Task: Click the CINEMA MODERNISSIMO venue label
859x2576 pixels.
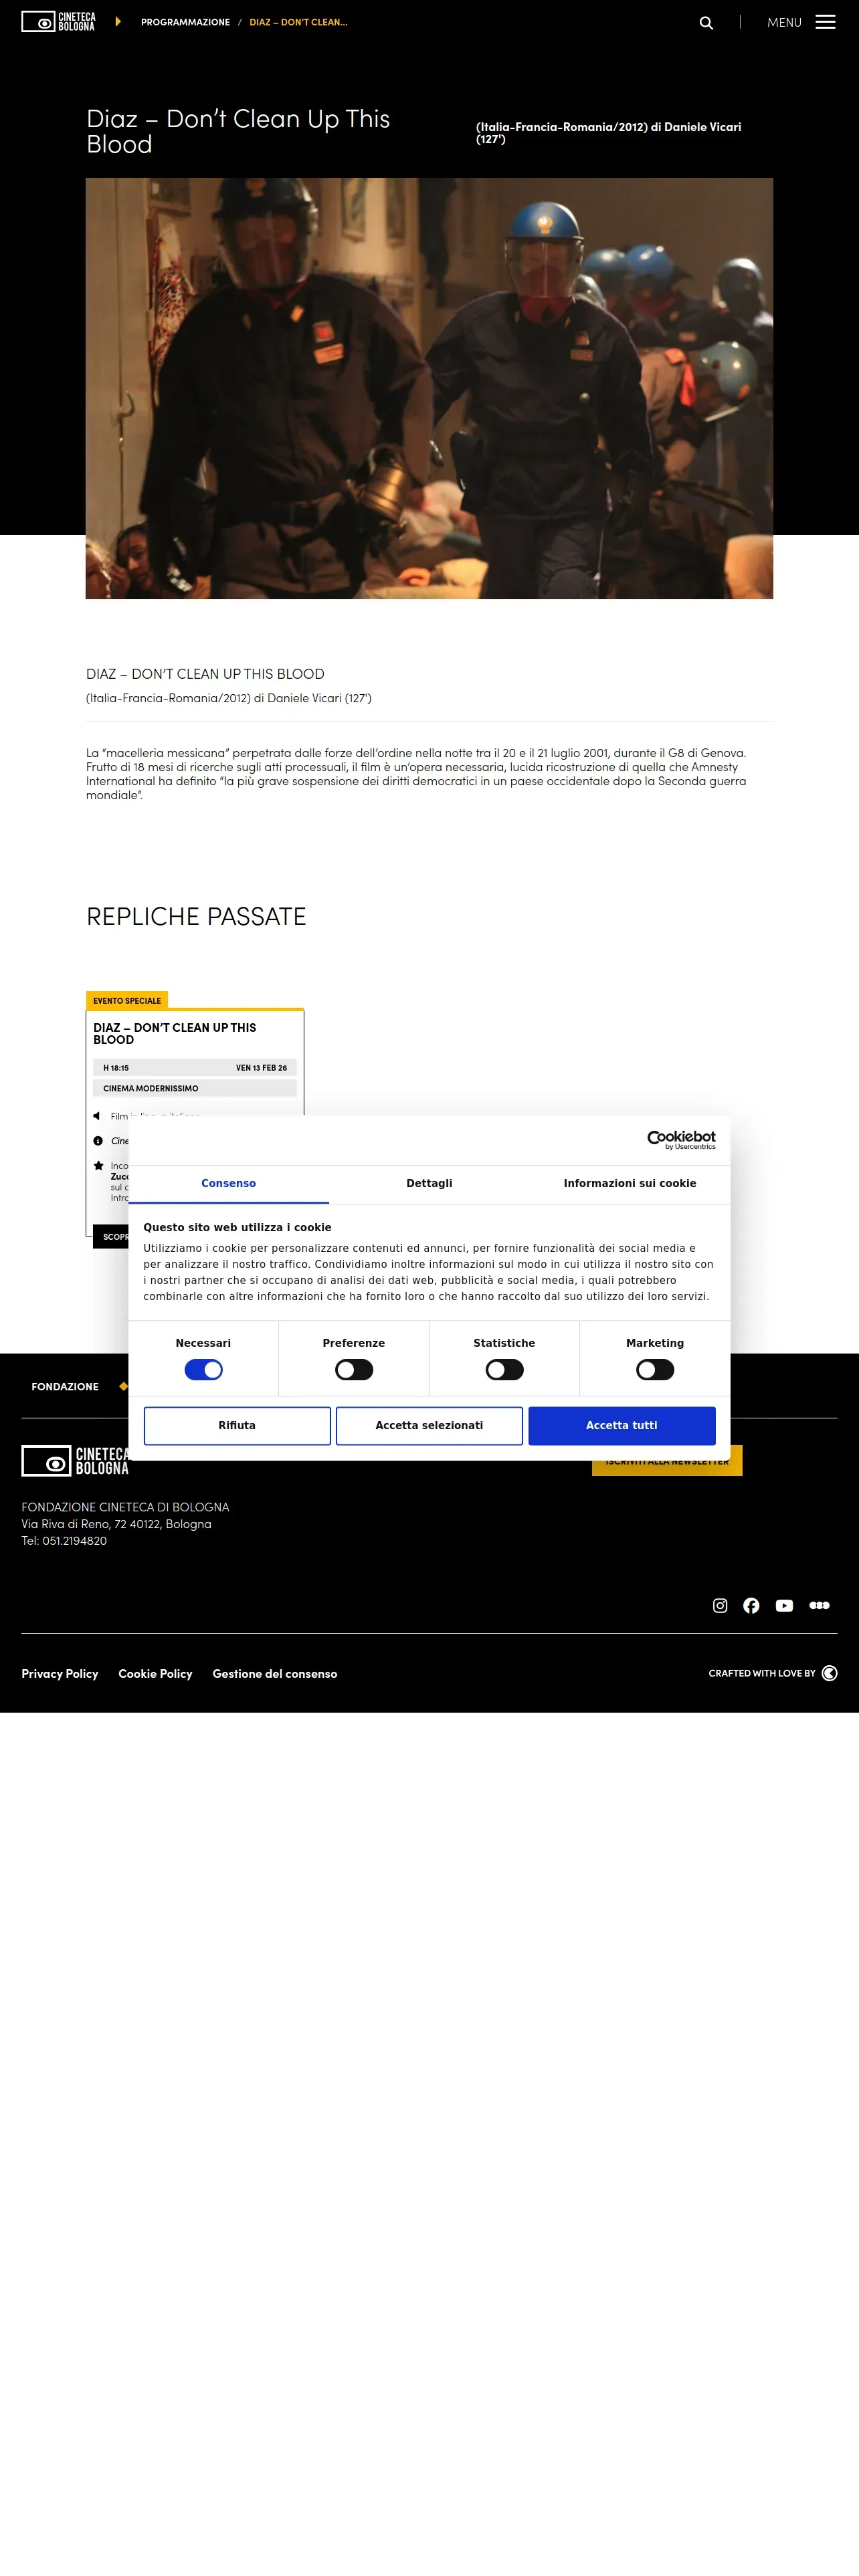Action: (x=151, y=1088)
